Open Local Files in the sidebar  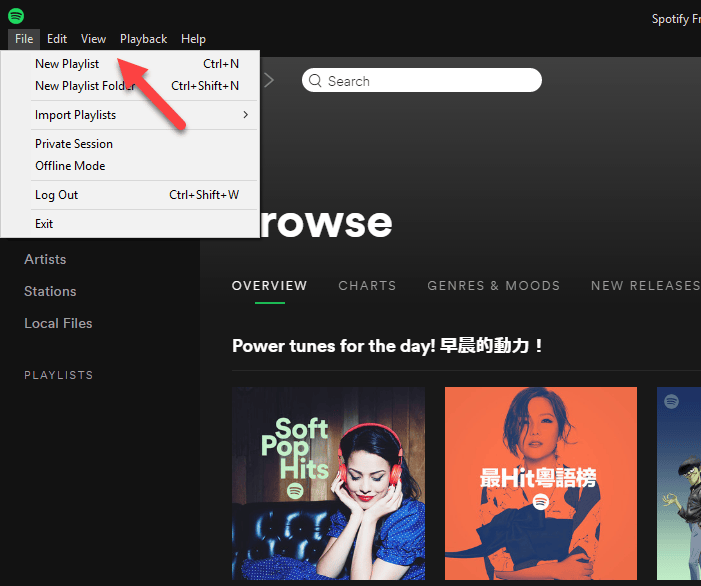58,324
